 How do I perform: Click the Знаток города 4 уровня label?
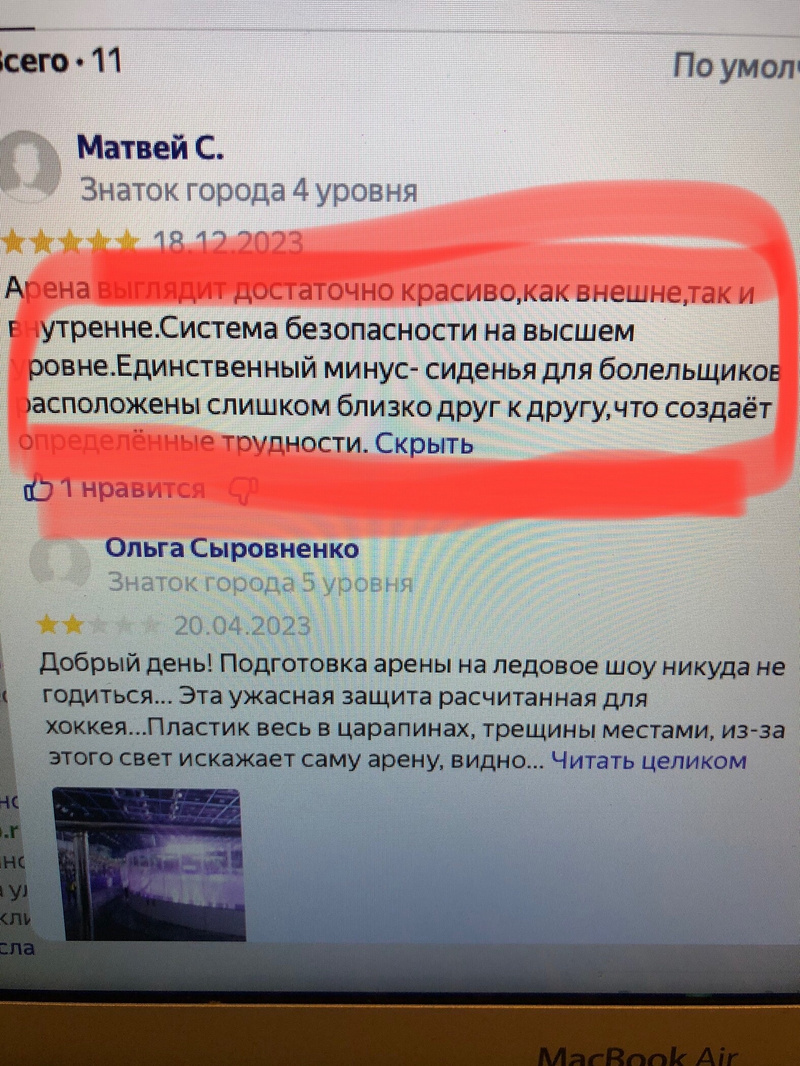[249, 191]
